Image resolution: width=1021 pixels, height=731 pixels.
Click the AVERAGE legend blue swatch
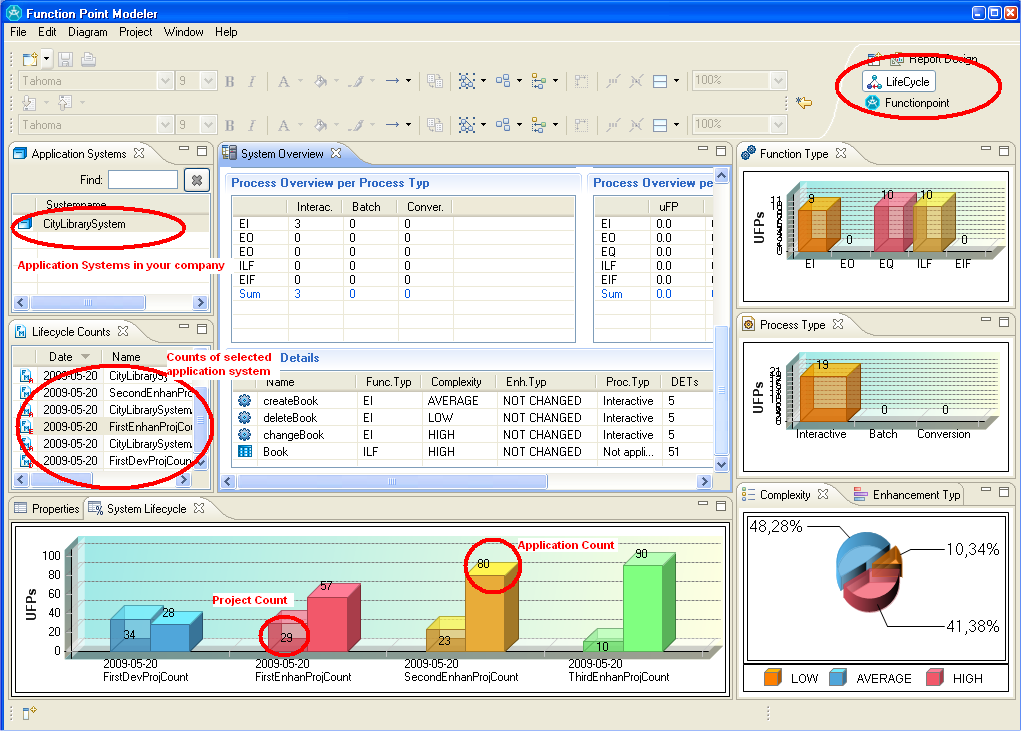(838, 678)
